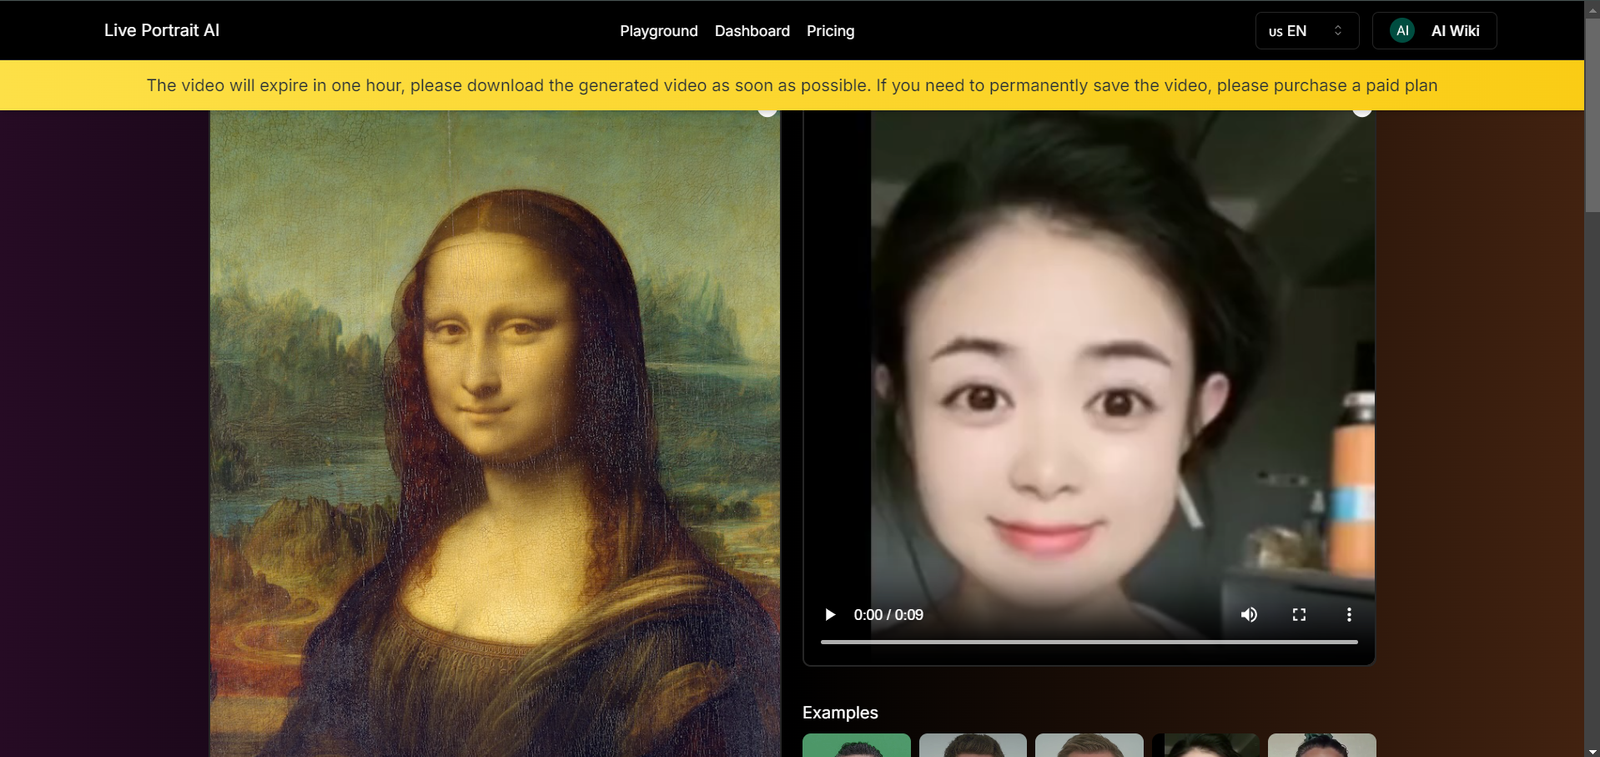Screen dimensions: 1600x757
Task: Open the Dashboard menu item
Action: (752, 31)
